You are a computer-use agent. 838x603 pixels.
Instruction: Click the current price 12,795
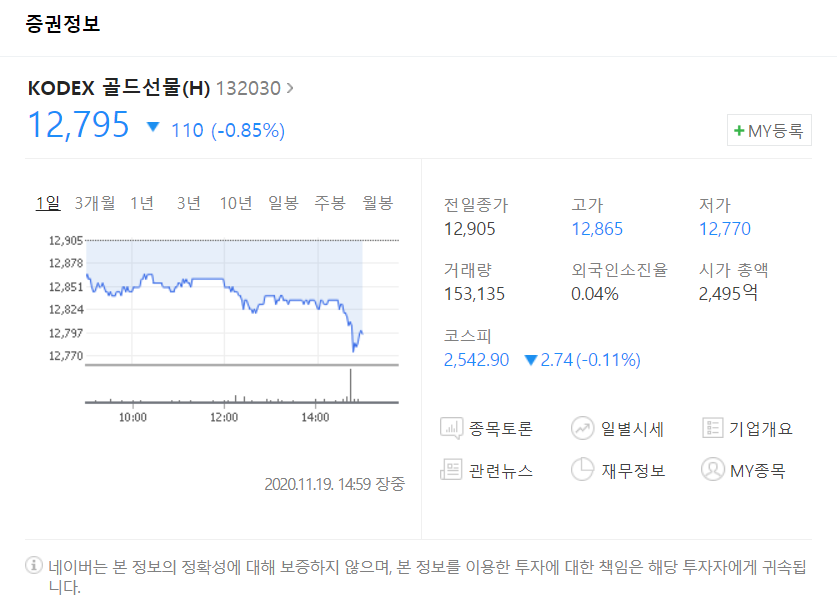(79, 125)
